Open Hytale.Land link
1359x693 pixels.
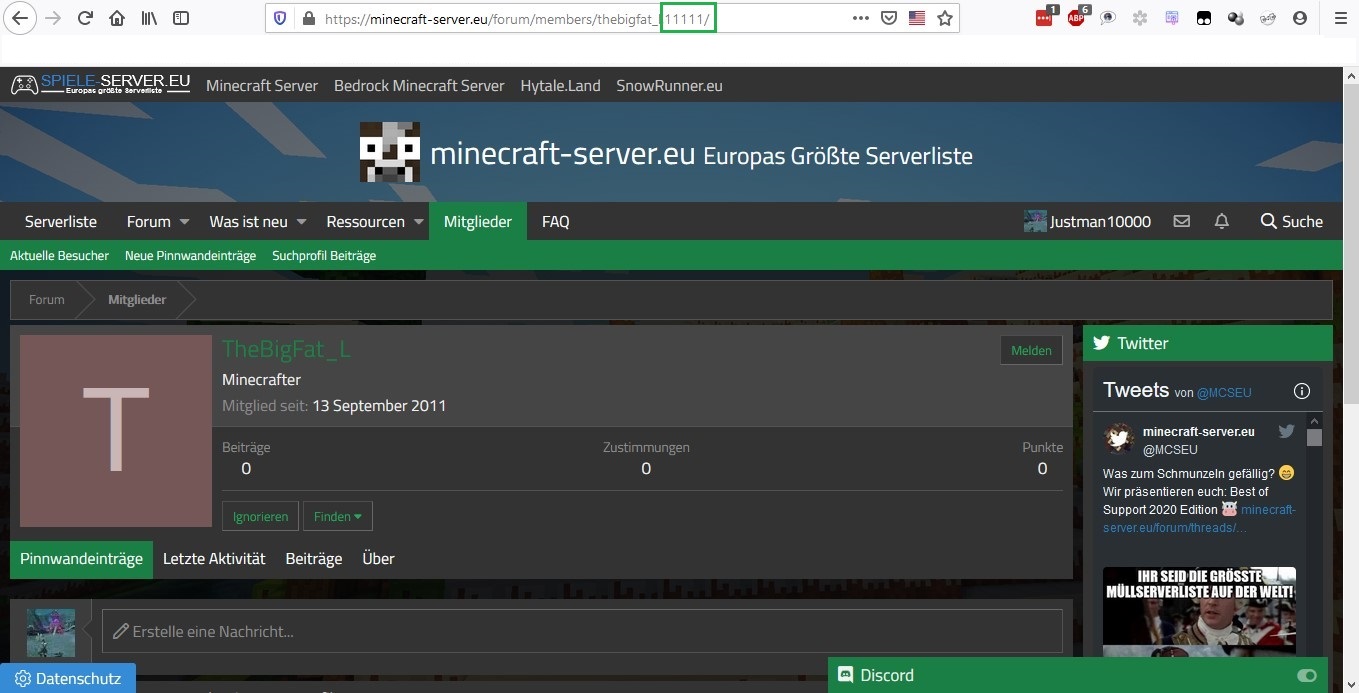point(560,86)
